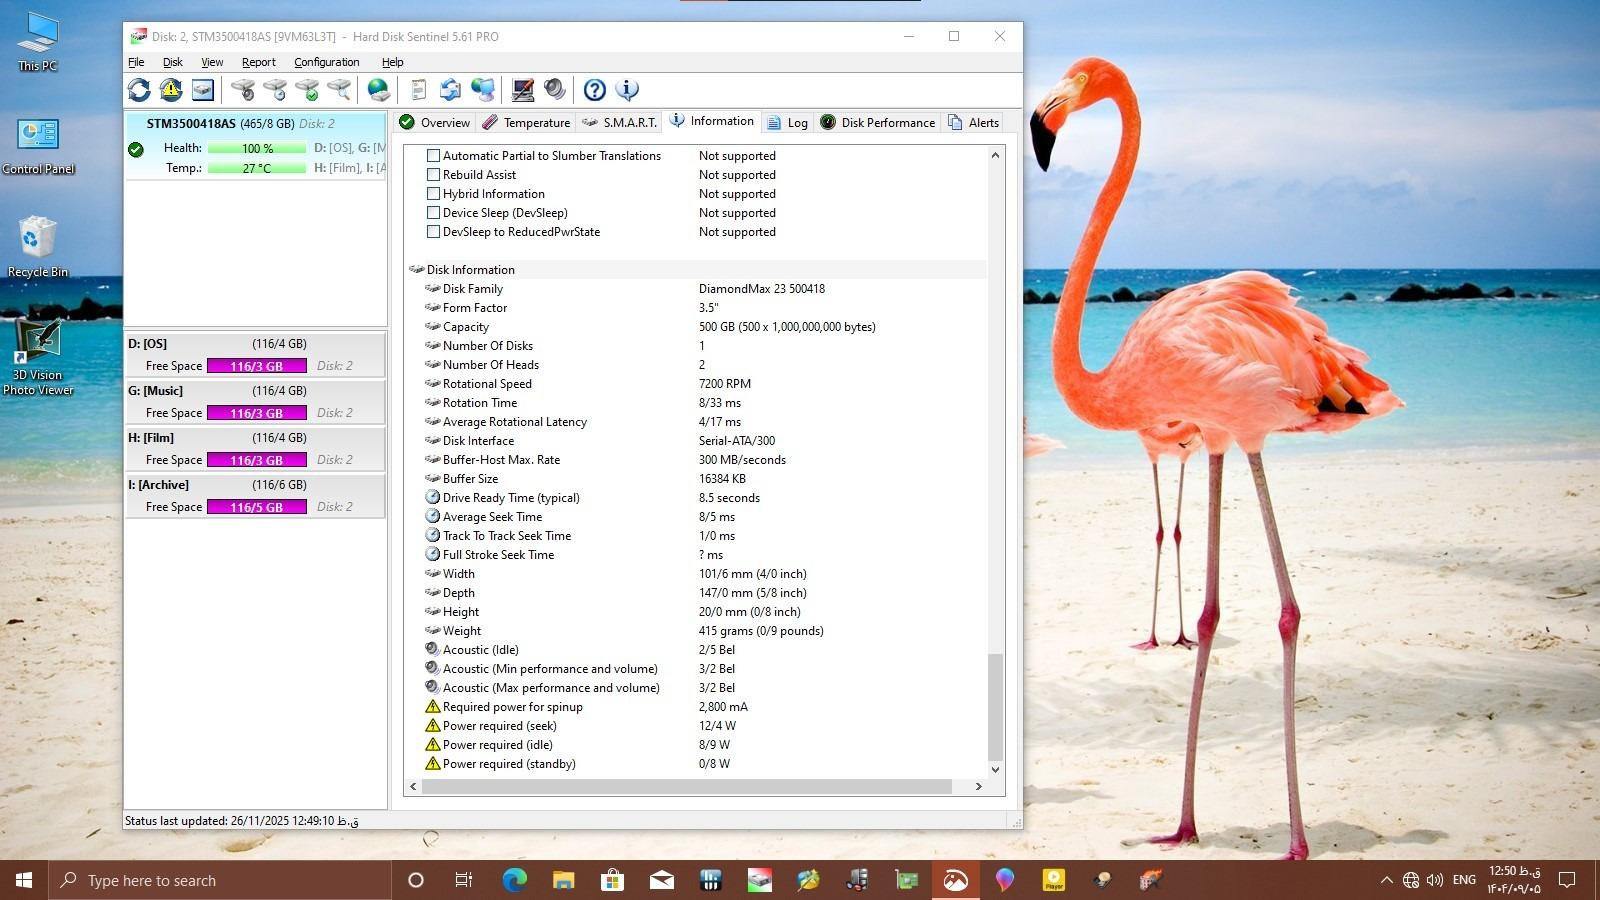Click the globe with disk toolbar icon

tap(378, 90)
